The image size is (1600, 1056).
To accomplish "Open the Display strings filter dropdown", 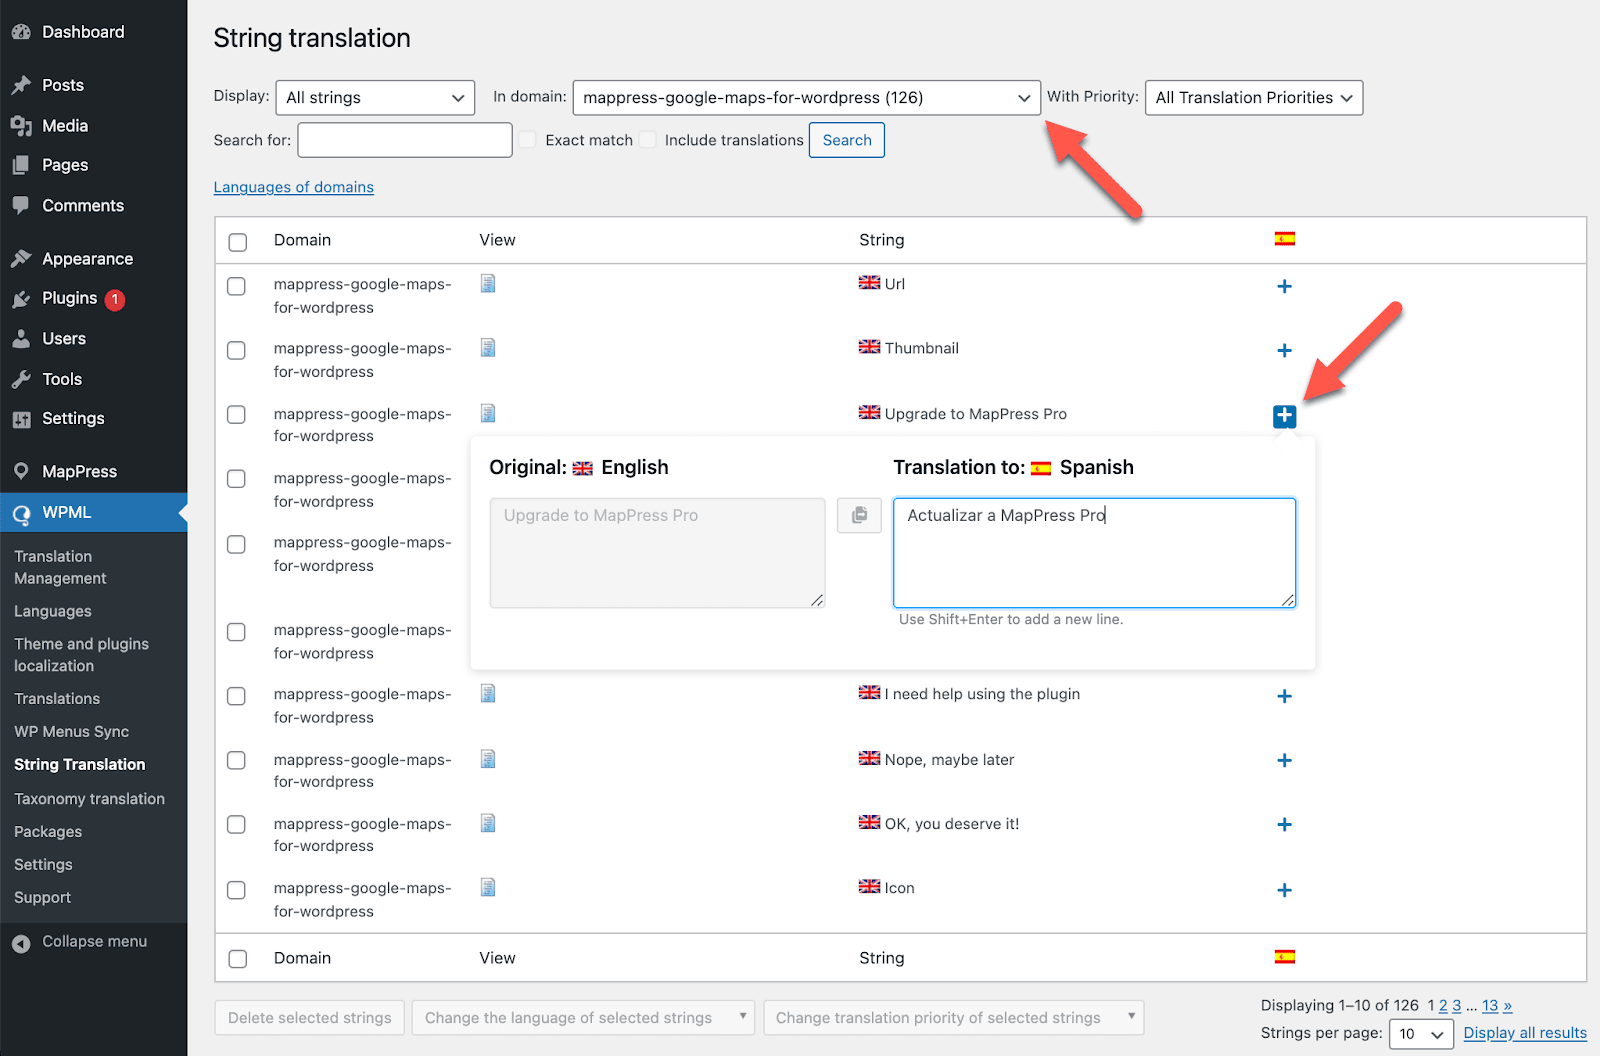I will (x=375, y=98).
